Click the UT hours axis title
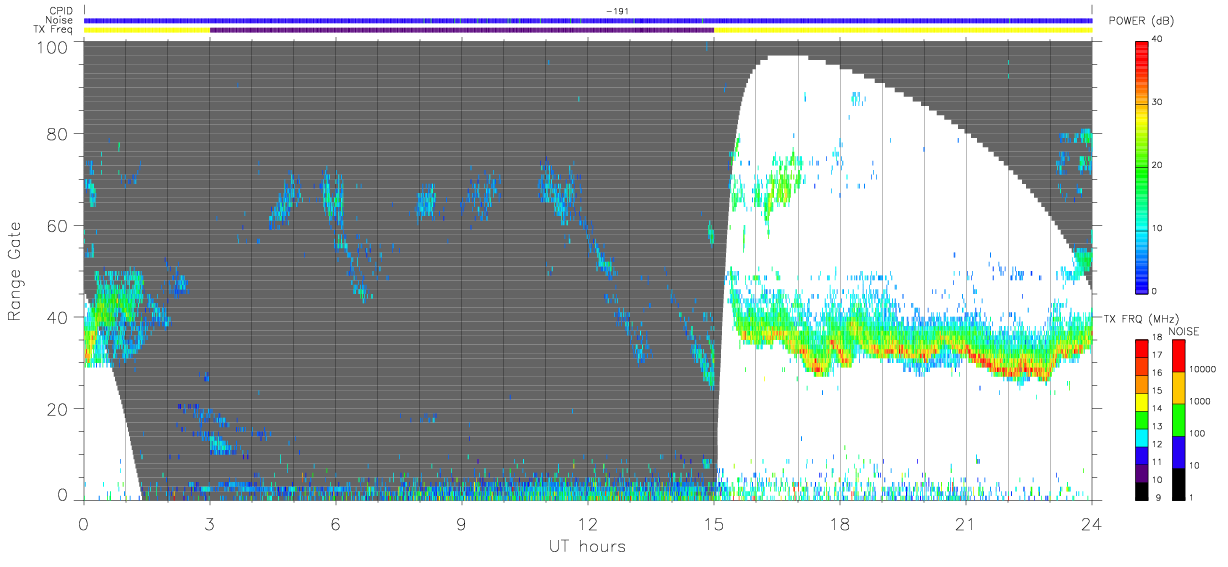 pos(587,546)
